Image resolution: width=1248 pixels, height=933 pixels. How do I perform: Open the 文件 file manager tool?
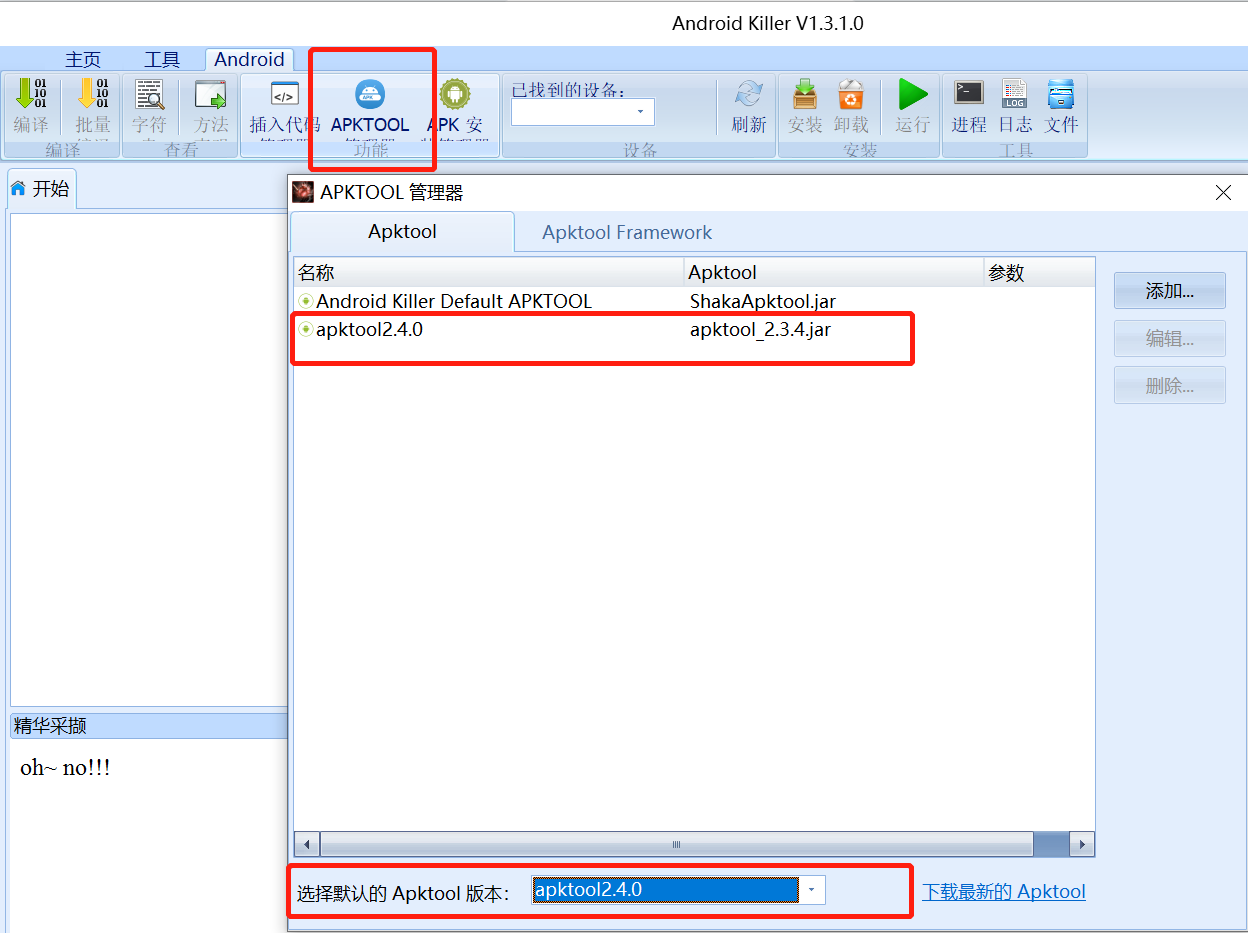[x=1061, y=94]
